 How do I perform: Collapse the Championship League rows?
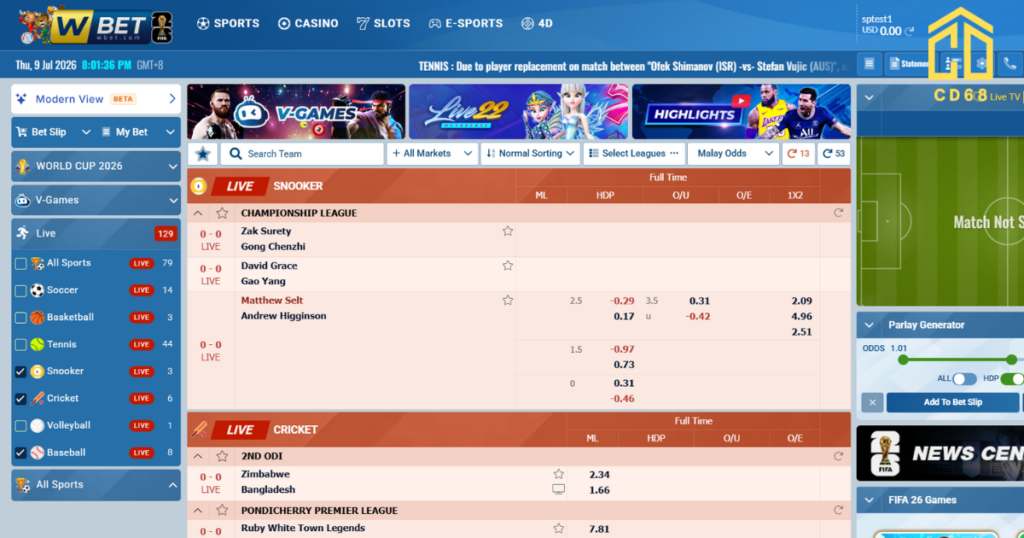click(198, 213)
